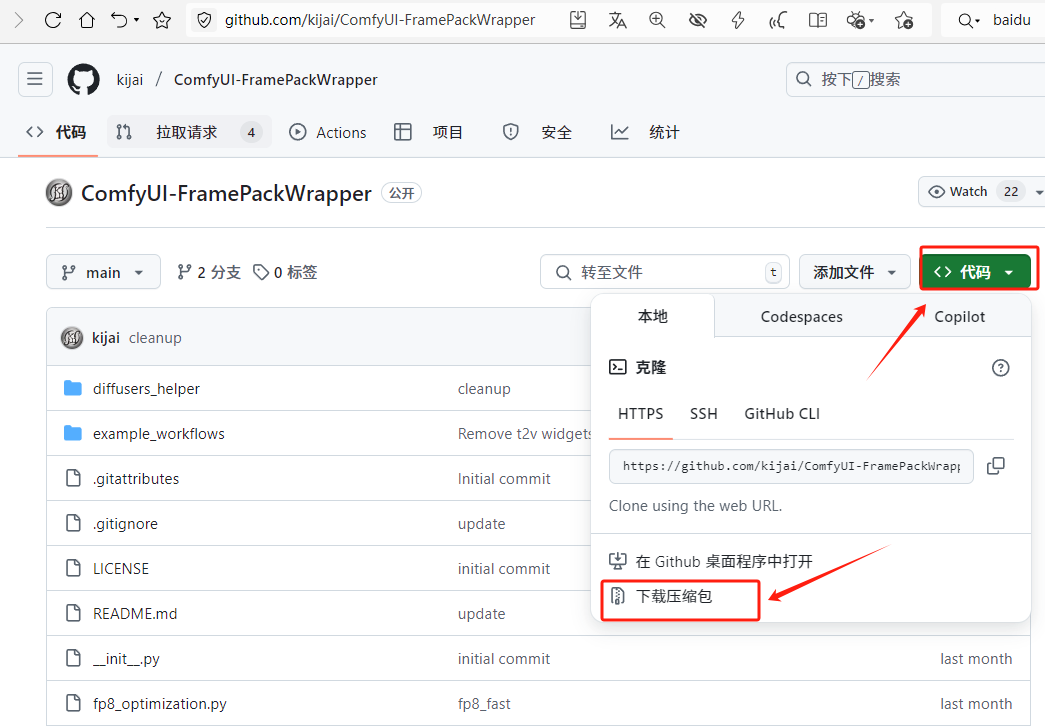Image resolution: width=1045 pixels, height=726 pixels.
Task: Copy clone URL with copy icon
Action: tap(996, 466)
